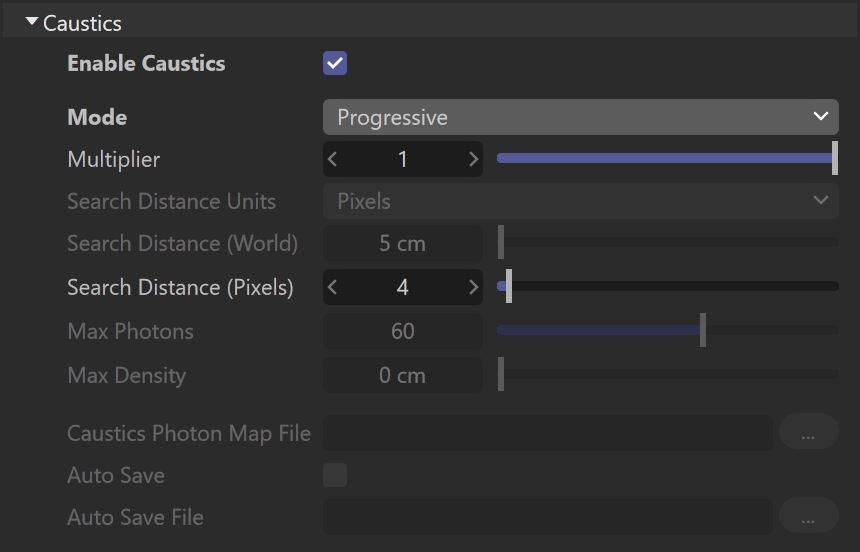Click the Caustics Photon Map File path field
Viewport: 860px width, 552px height.
[x=548, y=433]
